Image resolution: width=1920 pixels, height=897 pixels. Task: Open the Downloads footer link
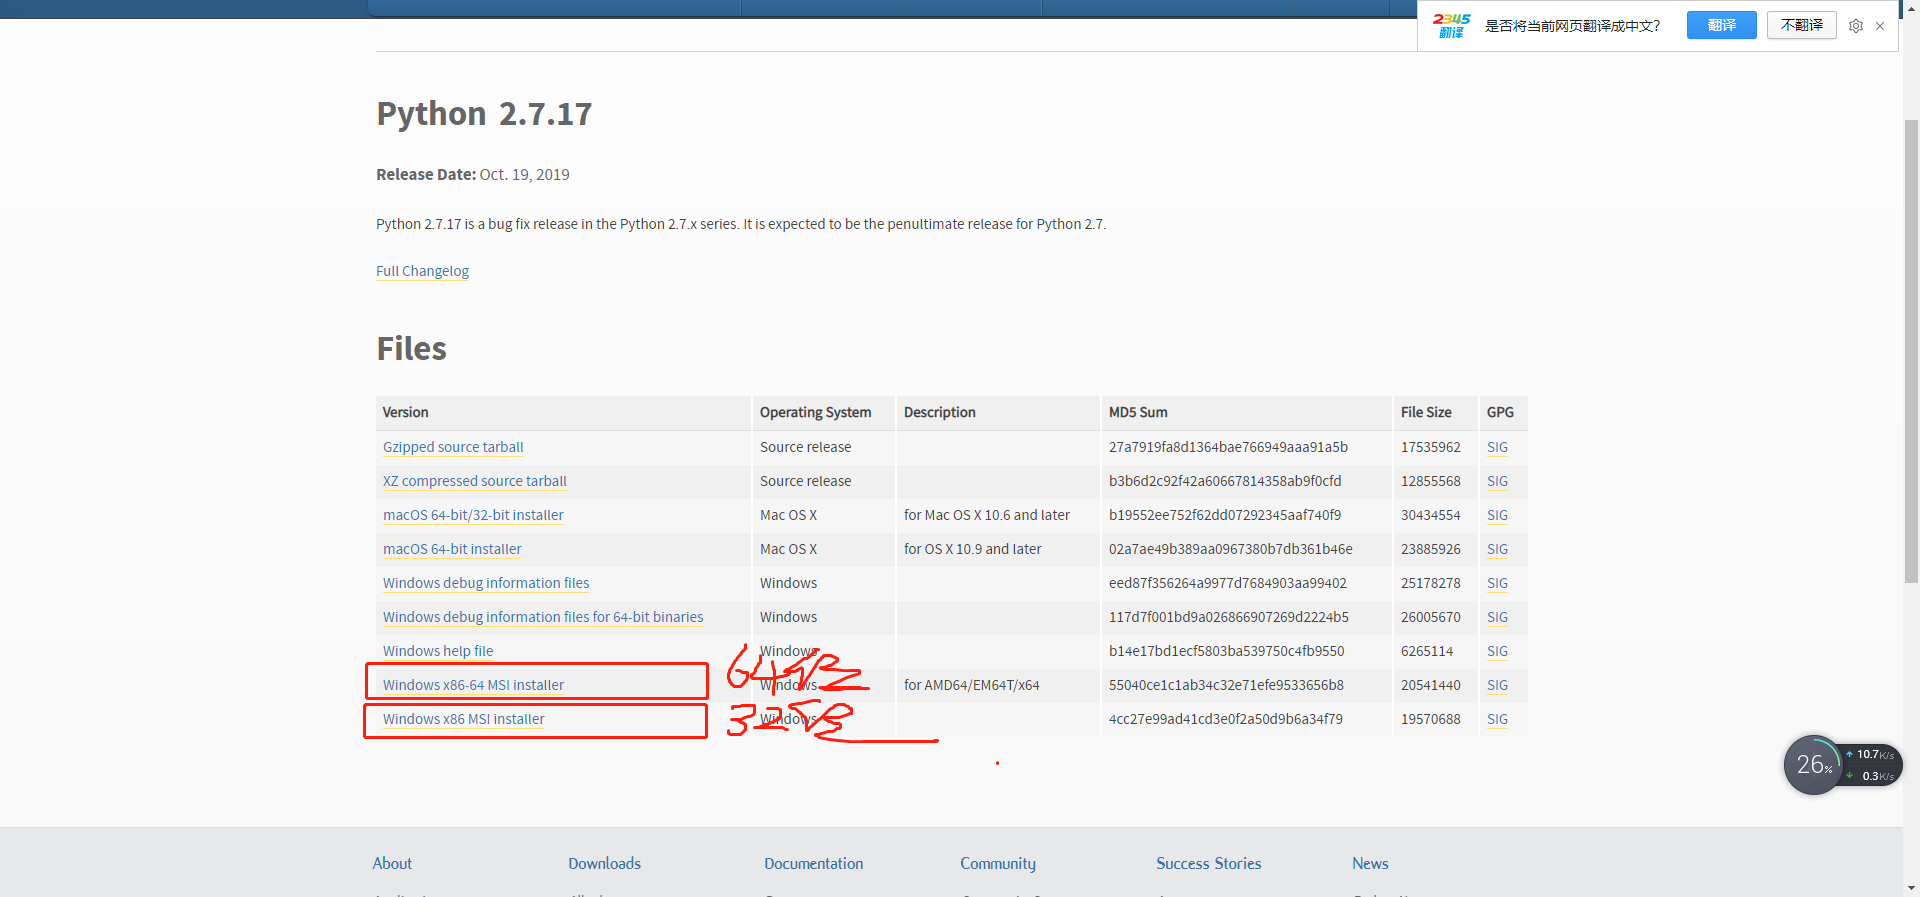[604, 863]
